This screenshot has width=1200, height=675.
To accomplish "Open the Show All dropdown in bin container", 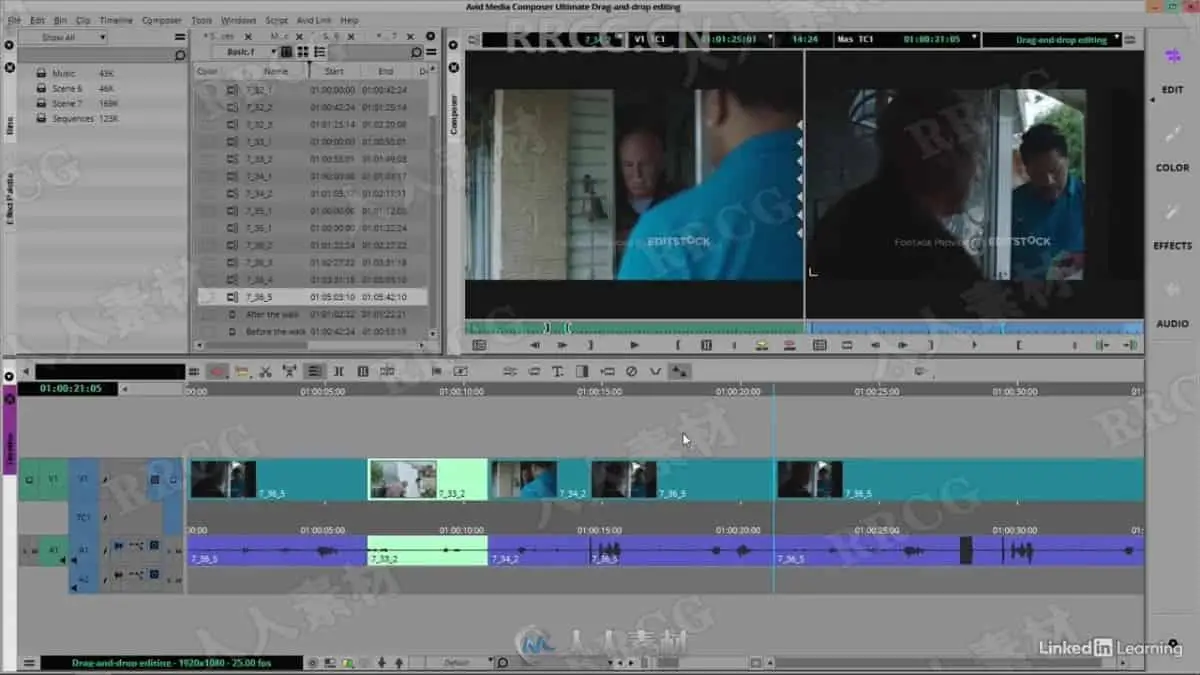I will 62,38.
